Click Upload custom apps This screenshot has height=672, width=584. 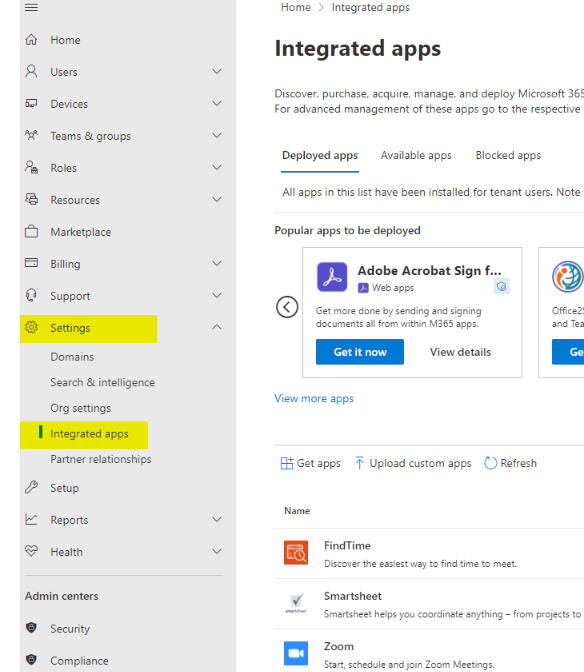[413, 463]
